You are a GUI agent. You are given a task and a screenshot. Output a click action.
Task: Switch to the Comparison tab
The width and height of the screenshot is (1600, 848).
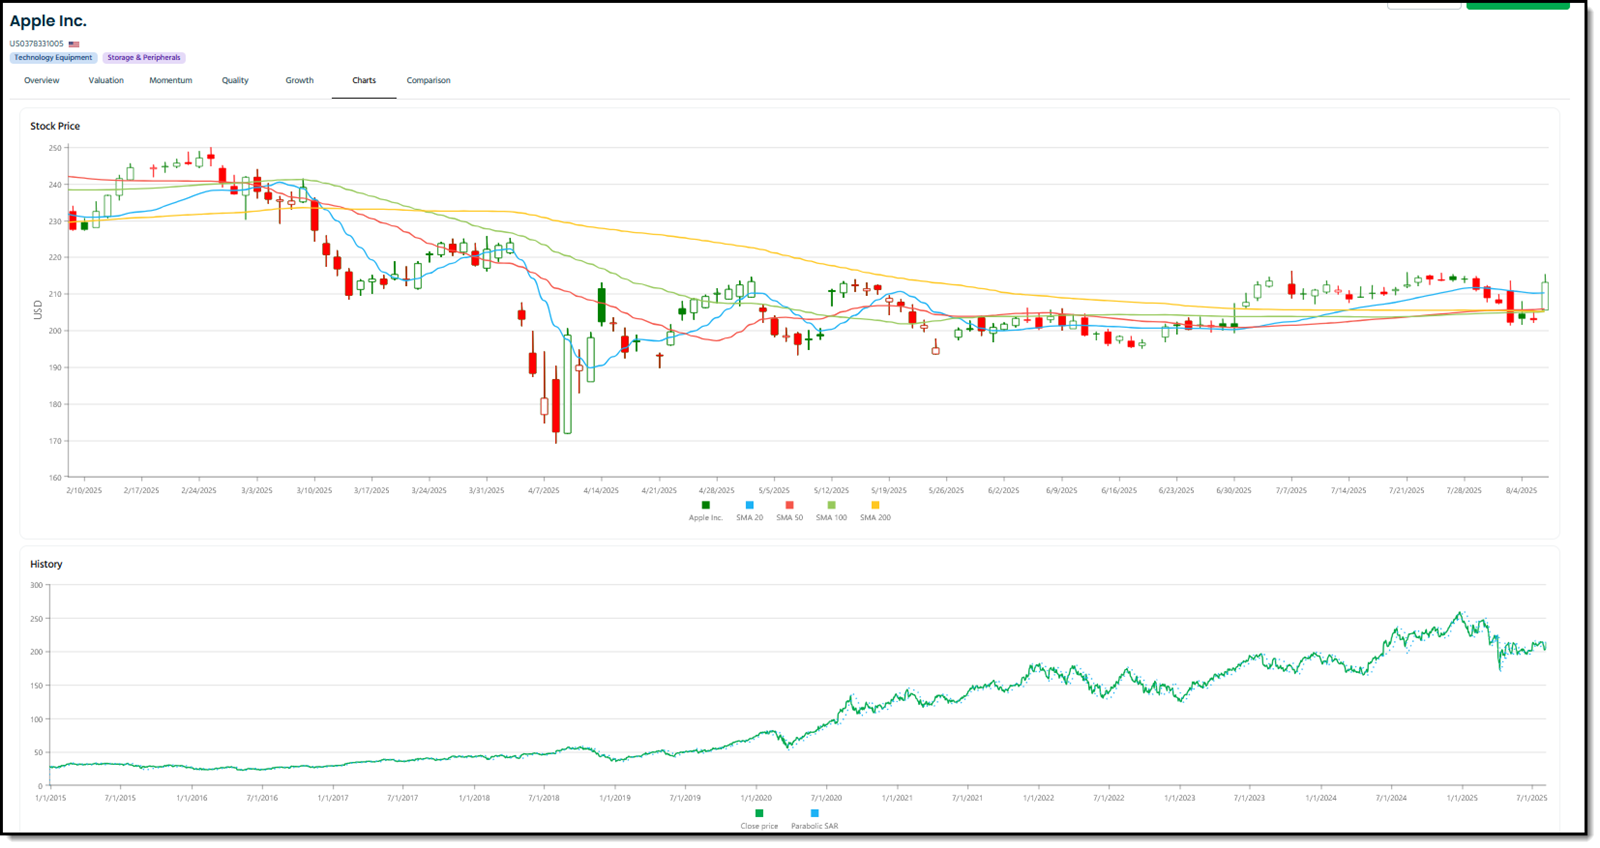428,80
